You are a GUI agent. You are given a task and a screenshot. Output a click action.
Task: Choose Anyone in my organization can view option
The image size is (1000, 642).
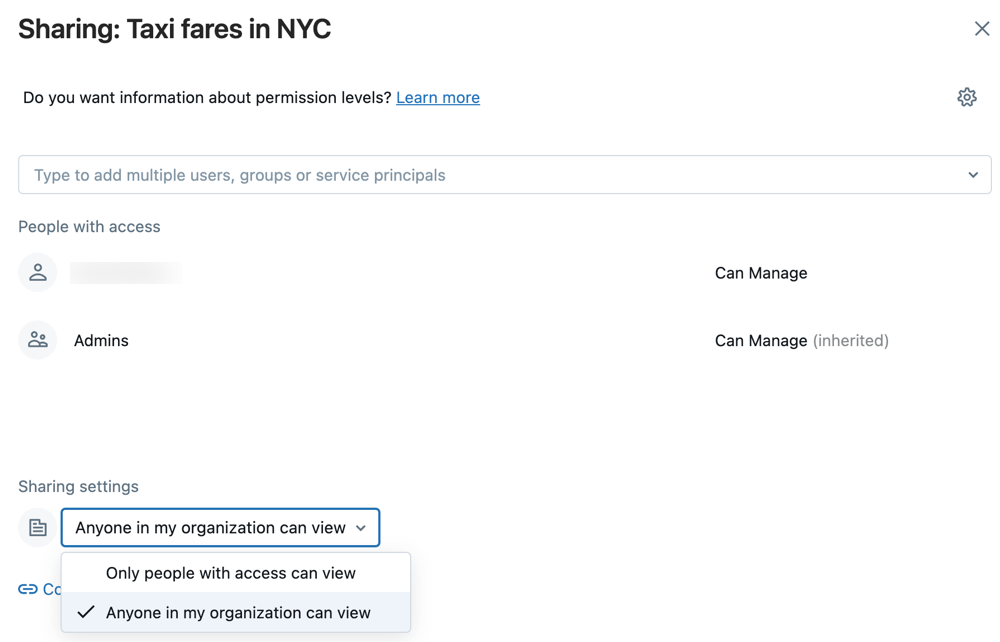238,612
